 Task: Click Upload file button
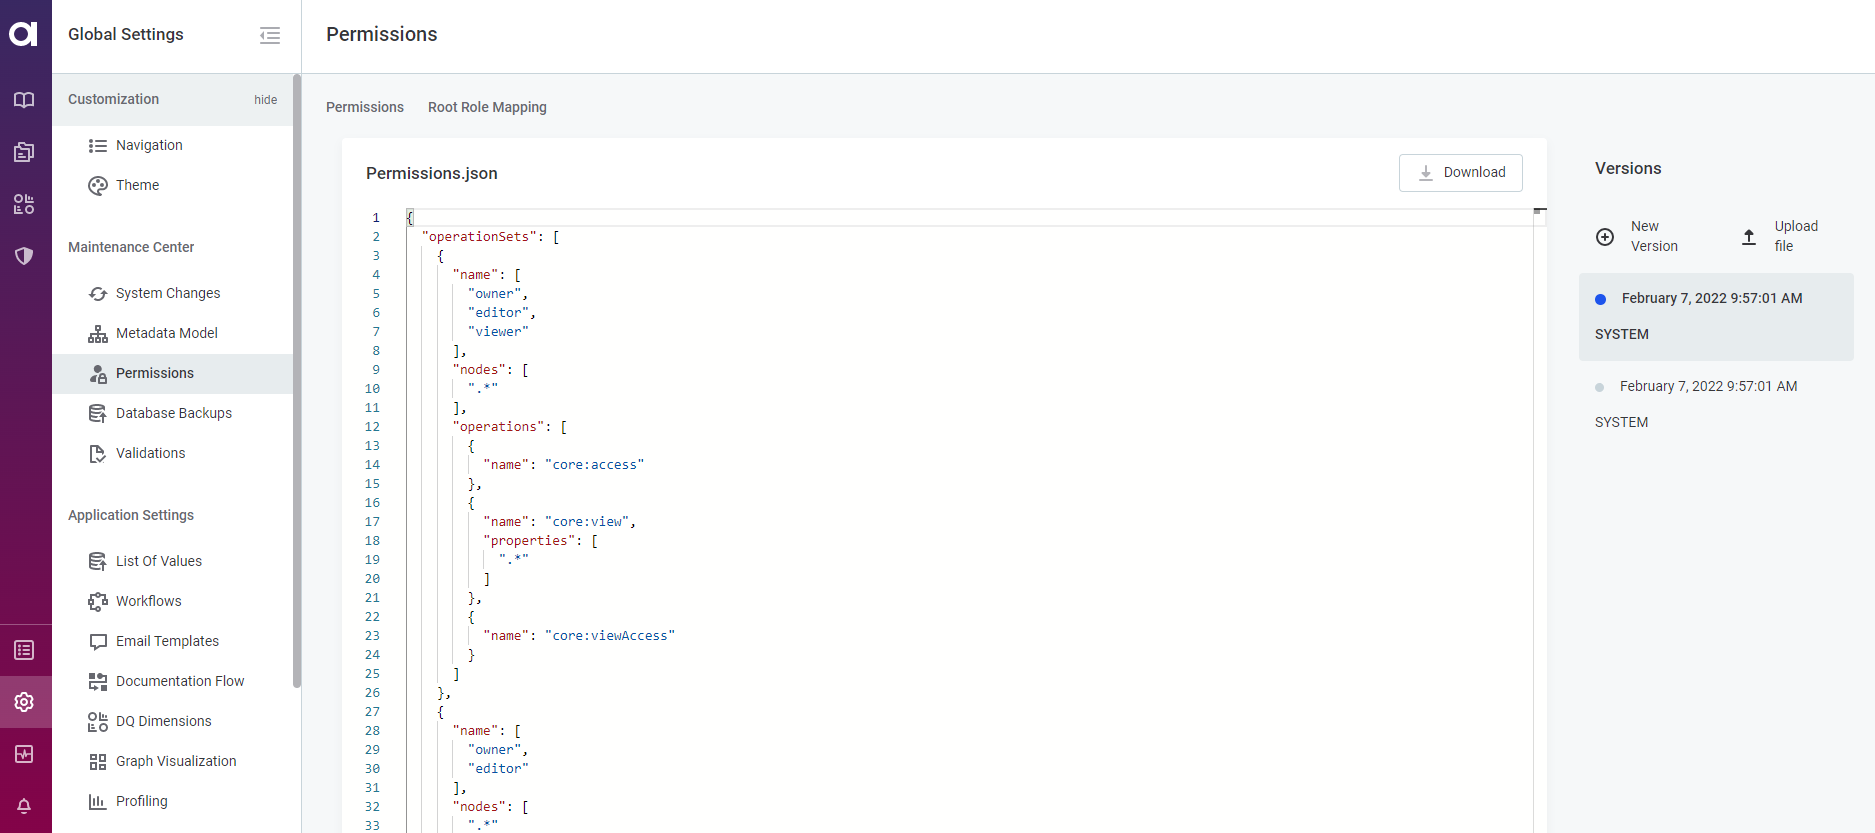pyautogui.click(x=1782, y=237)
